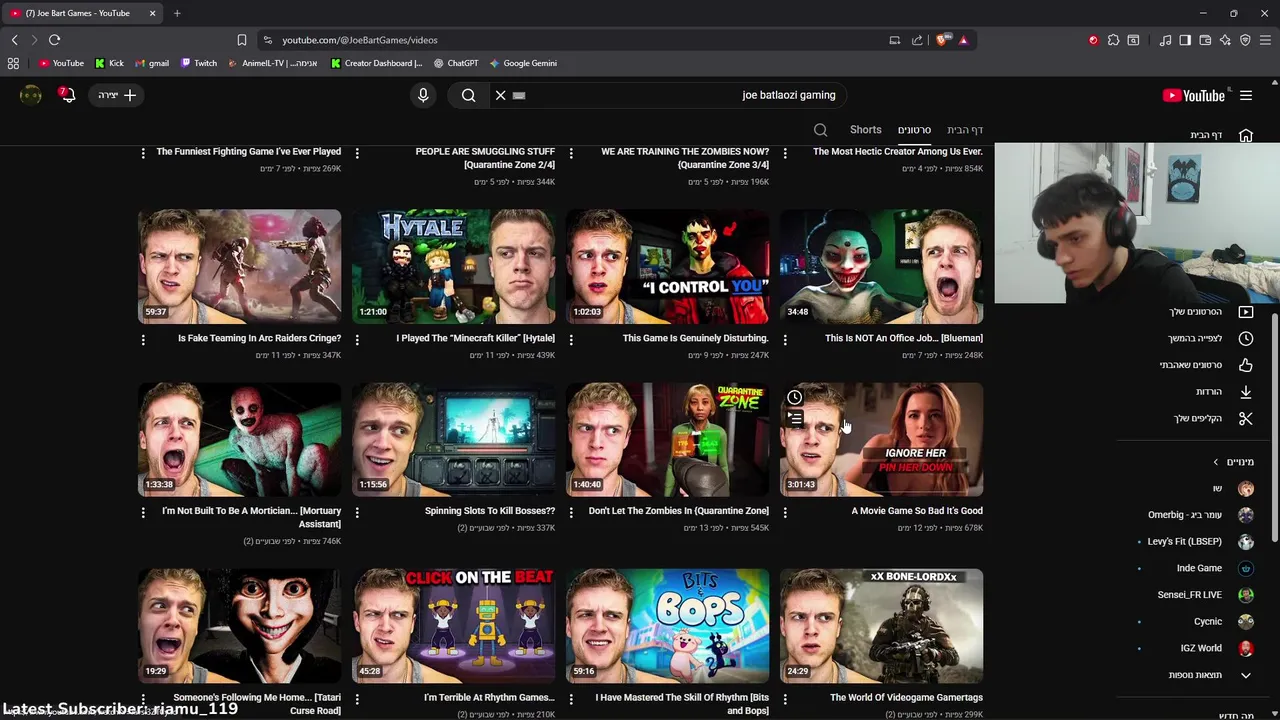Screen dimensions: 1280x720
Task: Open Leo AI sparkle icon
Action: tap(1225, 40)
